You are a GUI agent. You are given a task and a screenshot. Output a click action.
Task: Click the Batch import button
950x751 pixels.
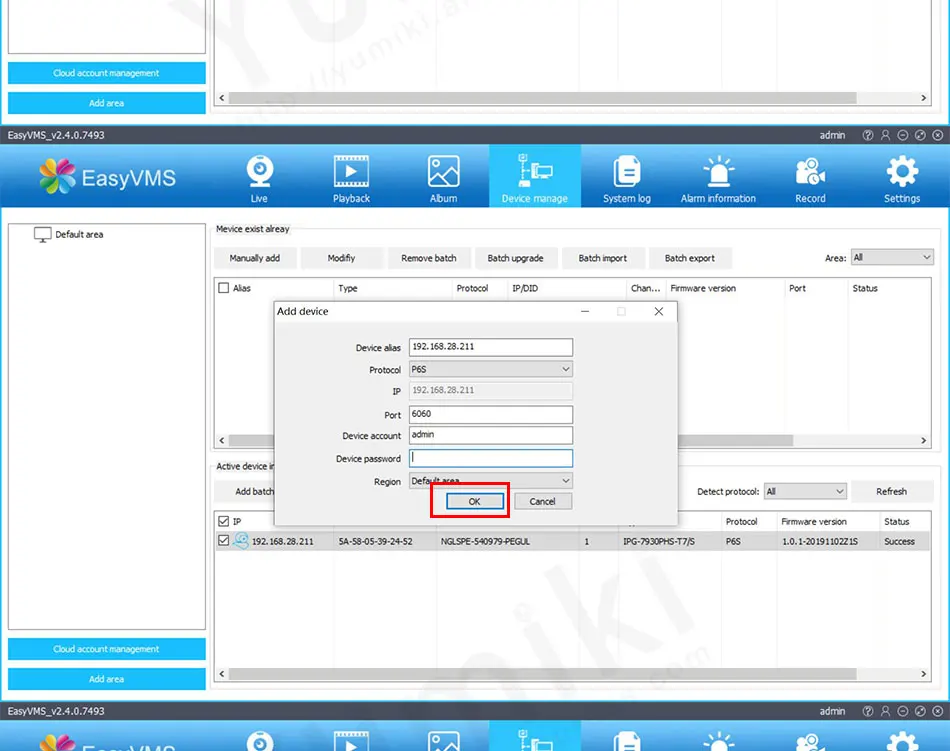coord(603,258)
